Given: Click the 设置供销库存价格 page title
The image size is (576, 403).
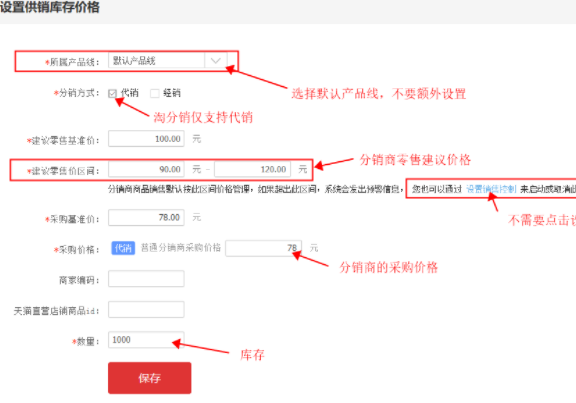Looking at the screenshot, I should [50, 7].
